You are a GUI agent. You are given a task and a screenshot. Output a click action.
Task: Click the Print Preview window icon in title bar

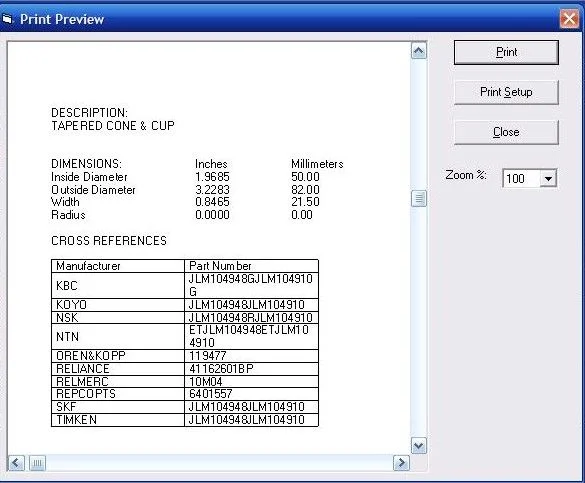pos(7,19)
